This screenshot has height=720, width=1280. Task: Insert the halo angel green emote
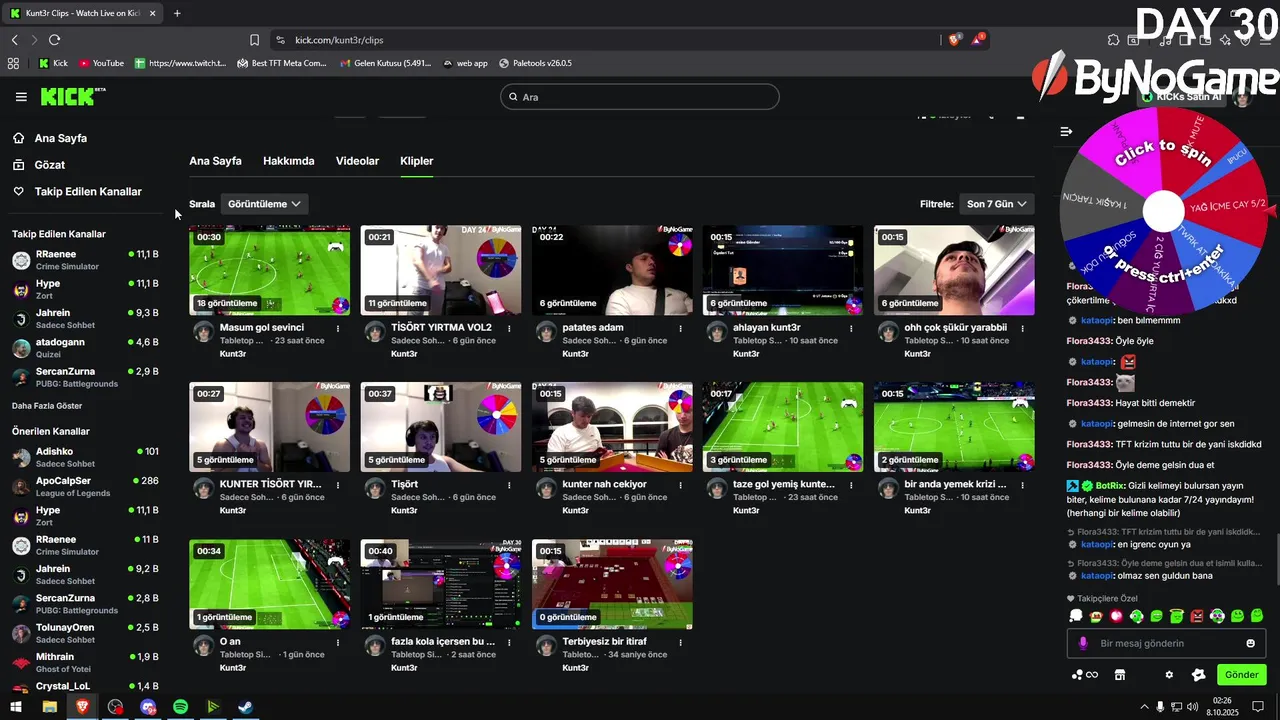(1177, 616)
